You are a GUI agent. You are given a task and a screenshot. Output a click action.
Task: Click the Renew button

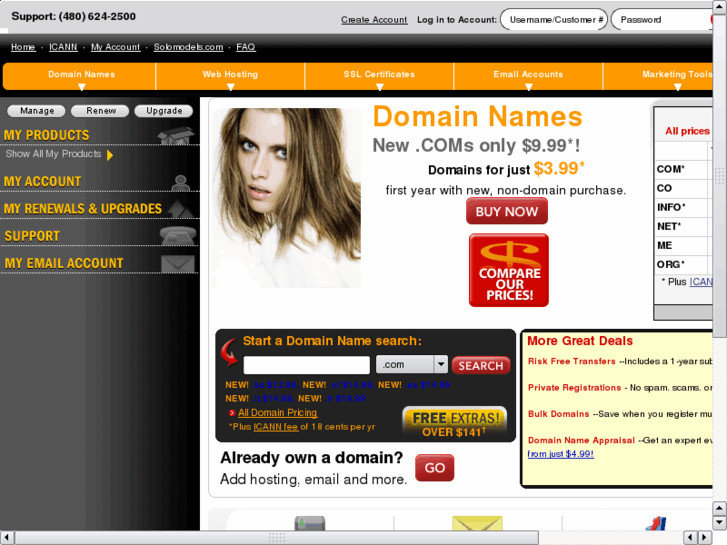(x=101, y=111)
